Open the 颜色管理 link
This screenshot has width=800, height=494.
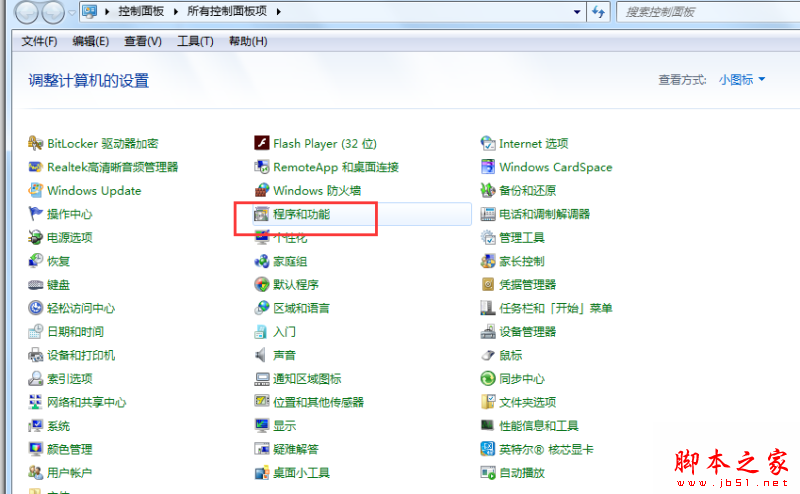point(70,449)
